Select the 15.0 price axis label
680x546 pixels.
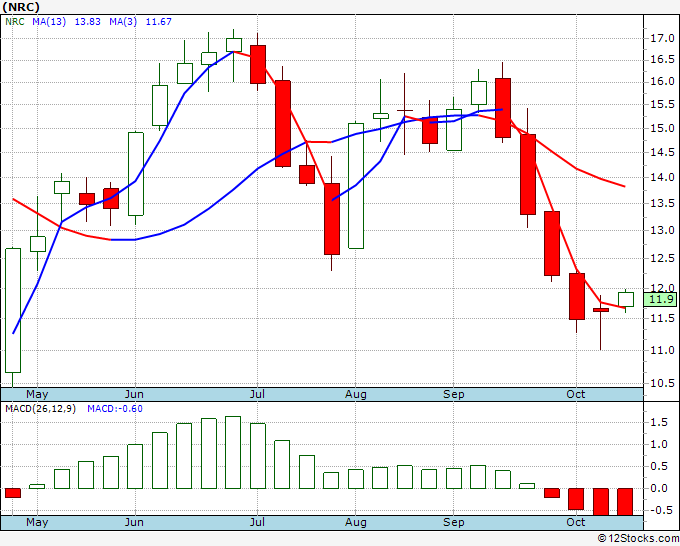662,128
